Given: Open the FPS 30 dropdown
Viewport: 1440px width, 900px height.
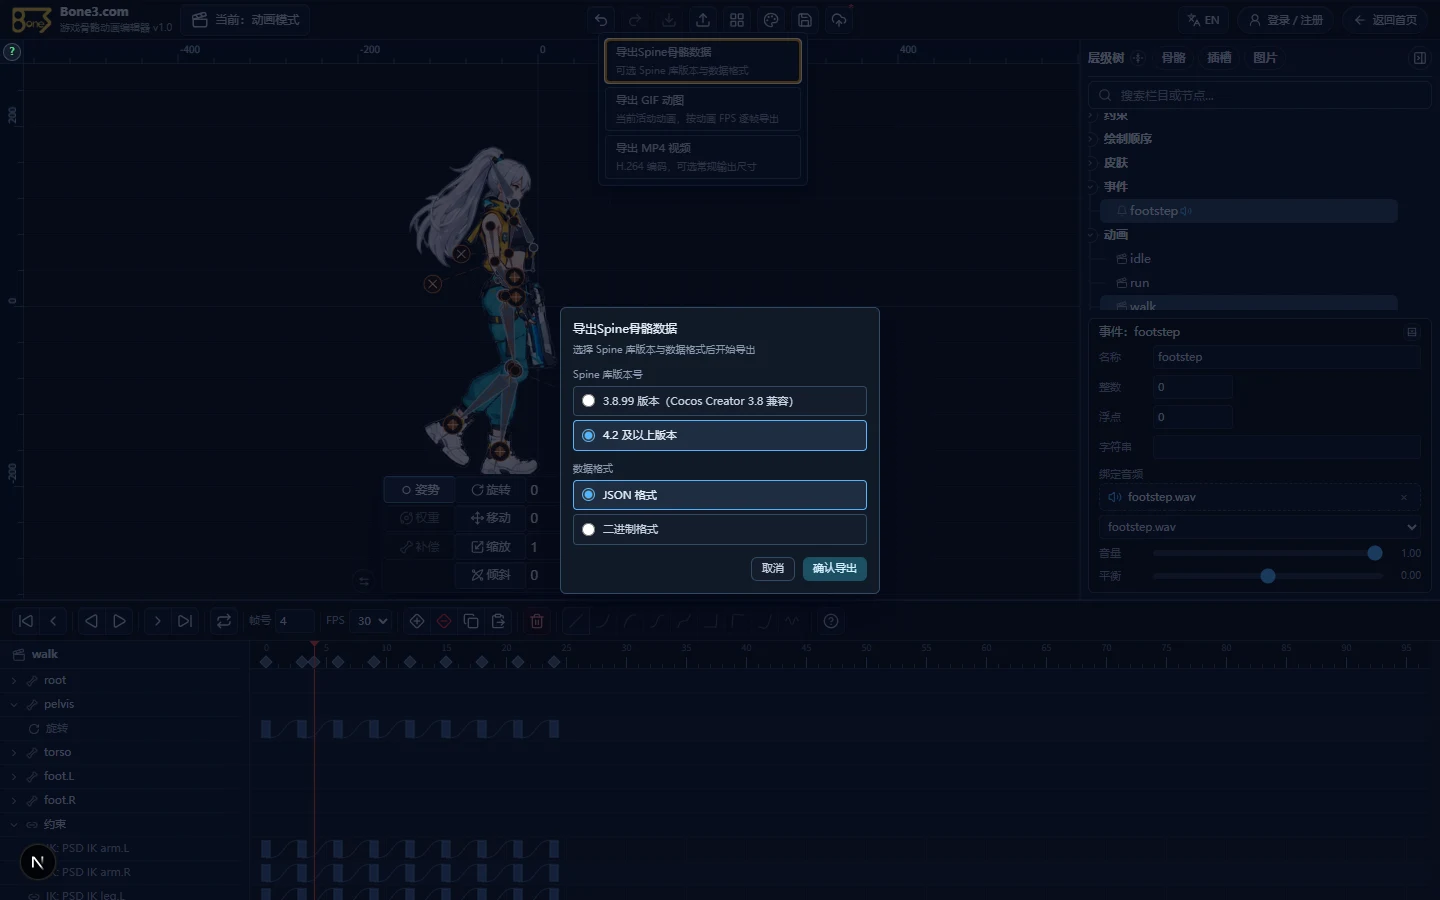Looking at the screenshot, I should (372, 621).
